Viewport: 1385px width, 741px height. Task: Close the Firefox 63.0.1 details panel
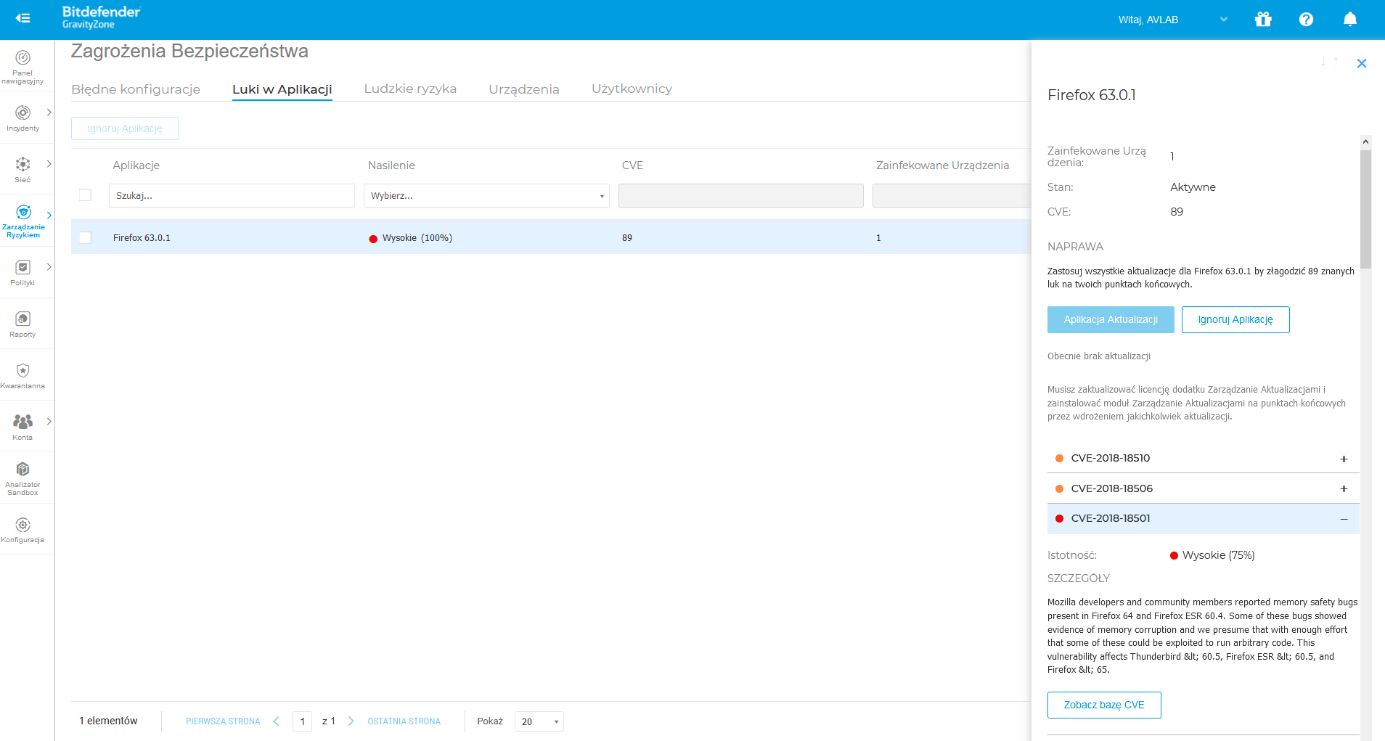point(1361,64)
